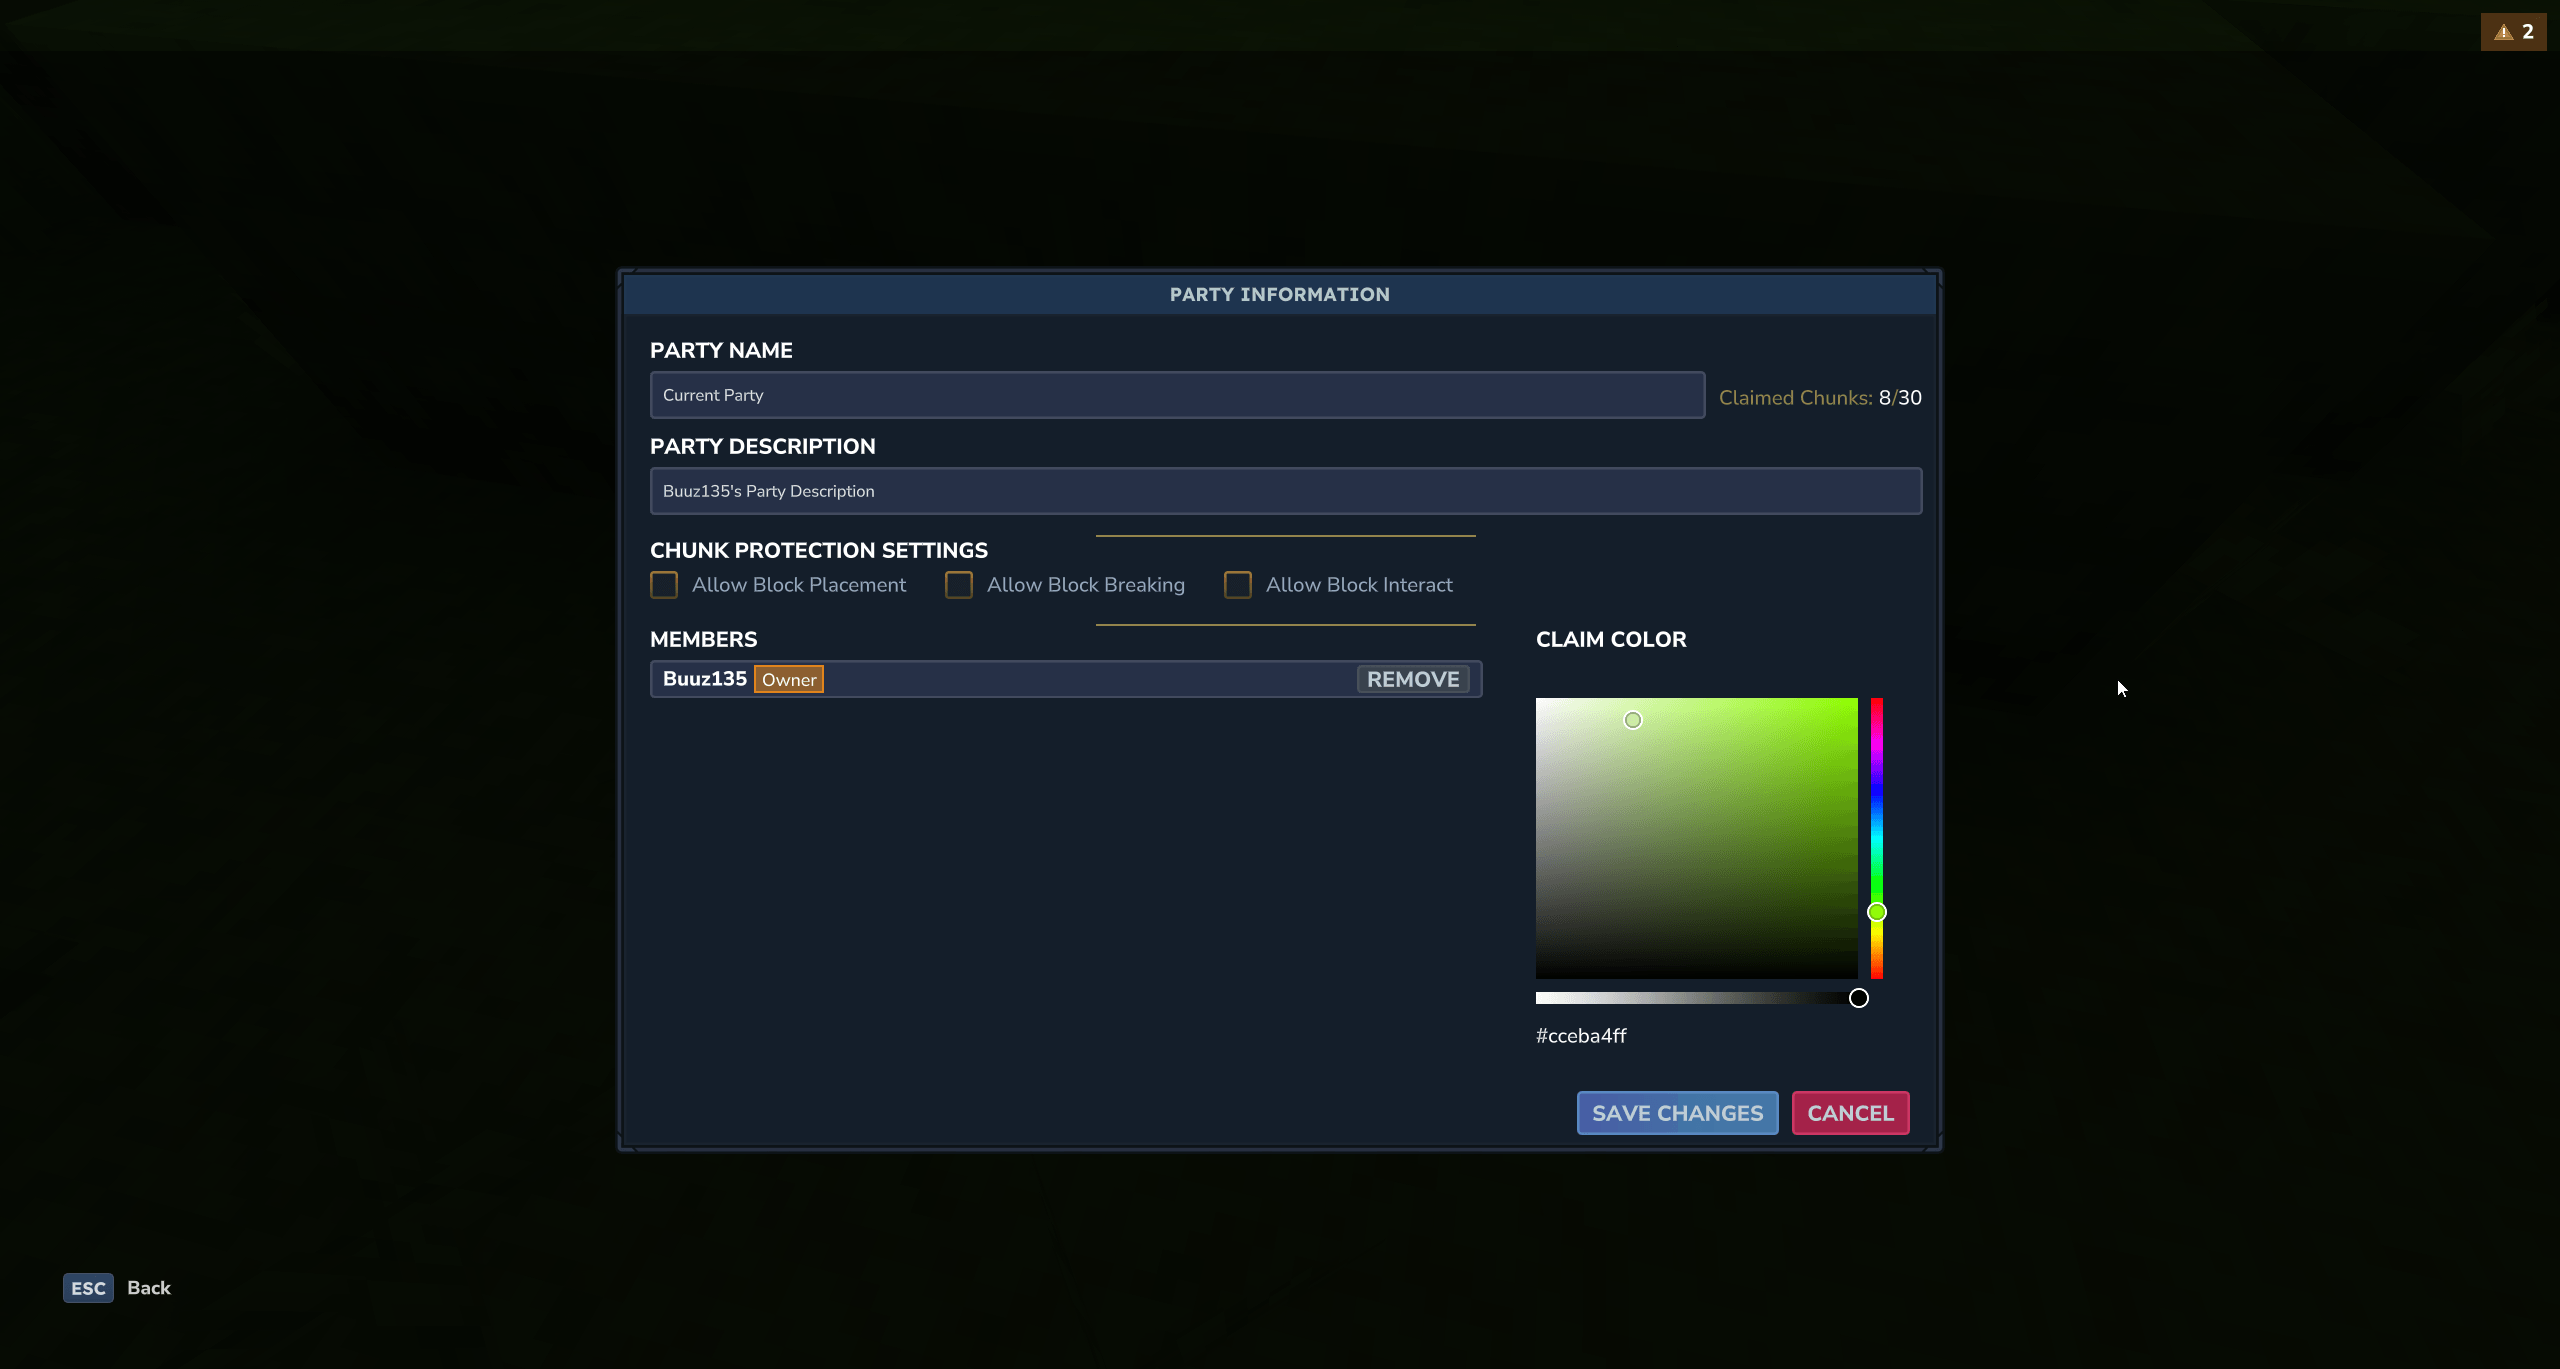Click the Back label beside ESC
Viewport: 2560px width, 1369px height.
[x=149, y=1288]
